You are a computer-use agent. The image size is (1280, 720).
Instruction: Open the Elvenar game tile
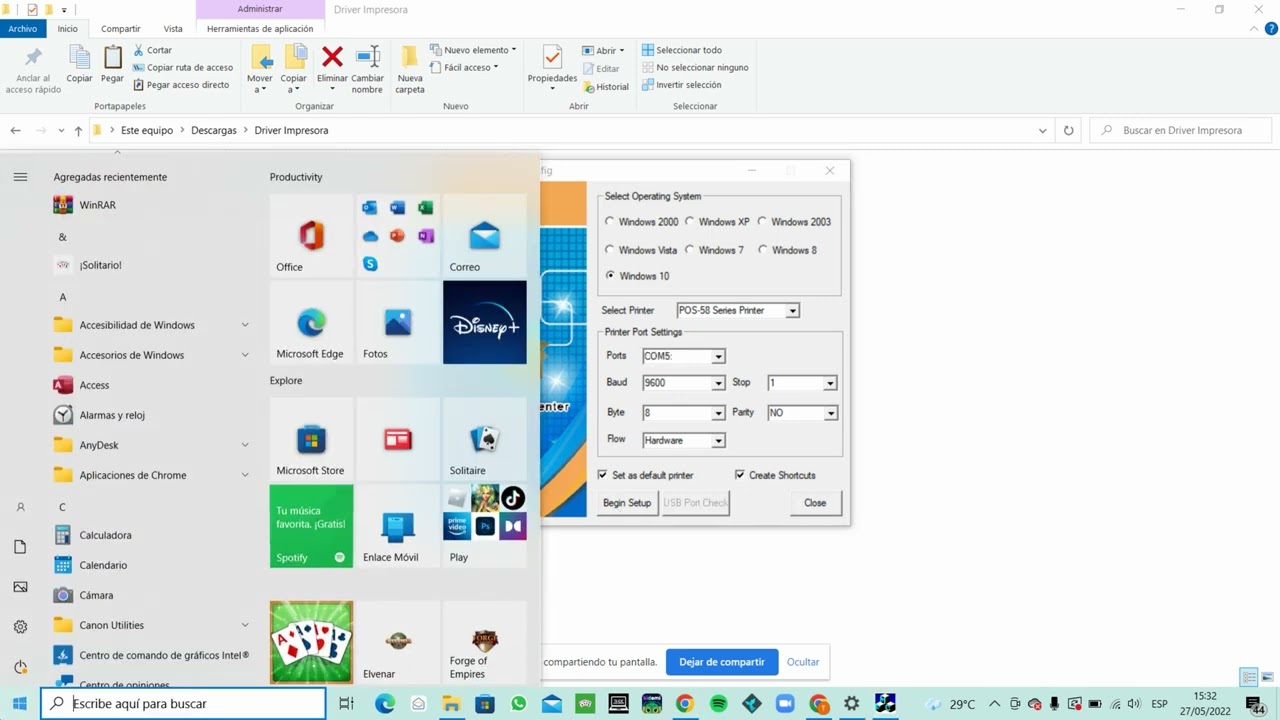pos(398,643)
